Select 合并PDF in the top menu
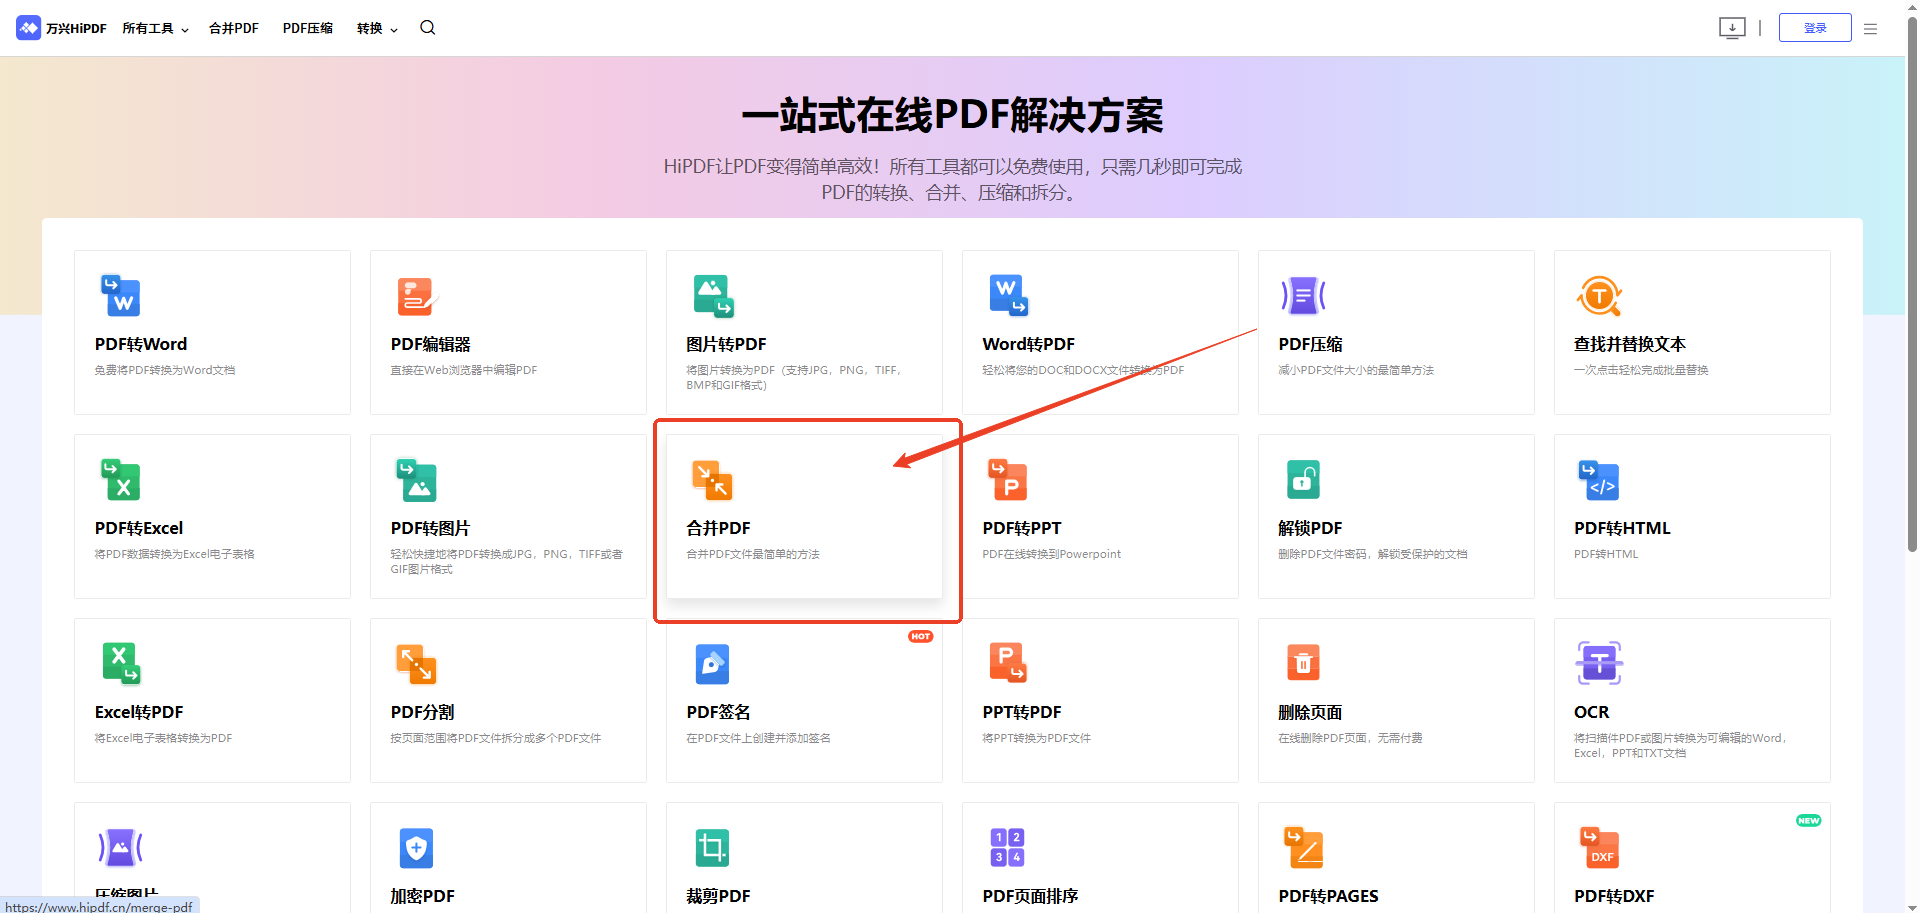Viewport: 1920px width, 913px height. point(233,28)
